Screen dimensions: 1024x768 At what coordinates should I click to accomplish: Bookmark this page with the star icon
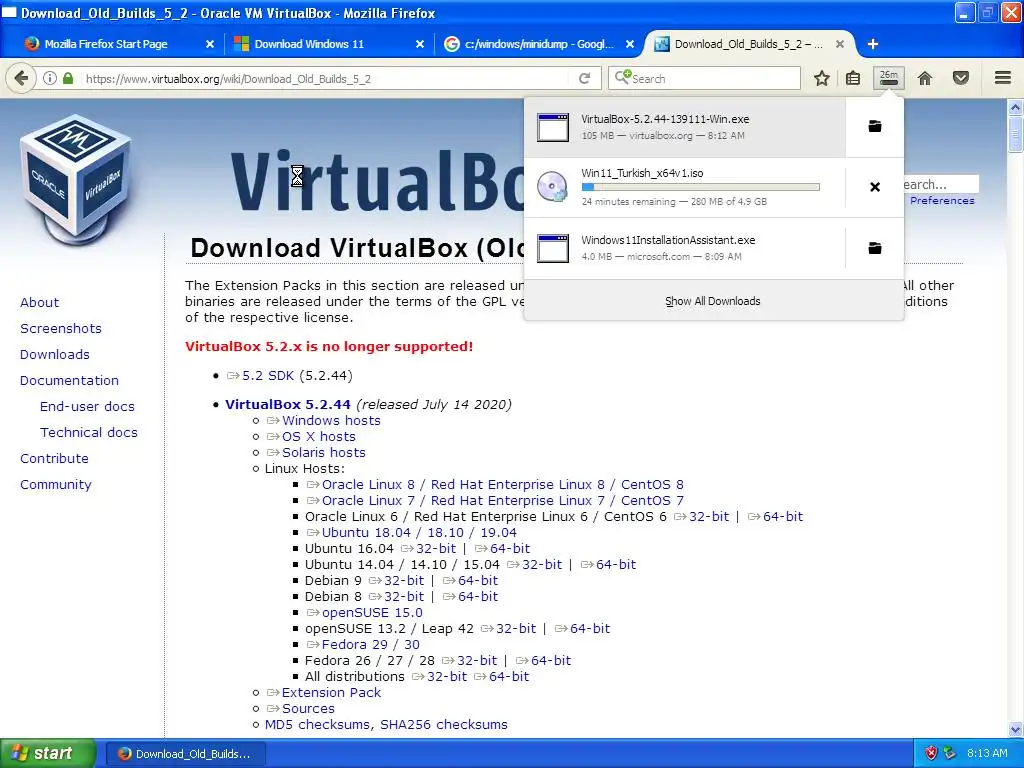tap(822, 78)
